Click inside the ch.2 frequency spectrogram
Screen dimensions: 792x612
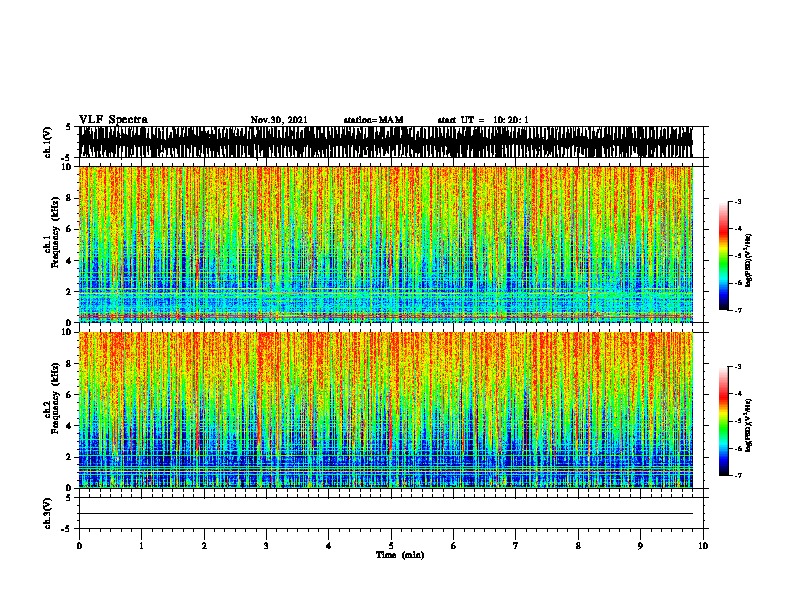tap(385, 410)
